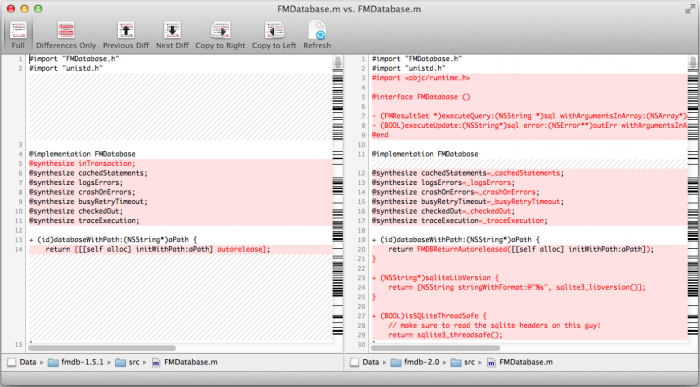Click right executeUpdate declaration line

tap(529, 125)
